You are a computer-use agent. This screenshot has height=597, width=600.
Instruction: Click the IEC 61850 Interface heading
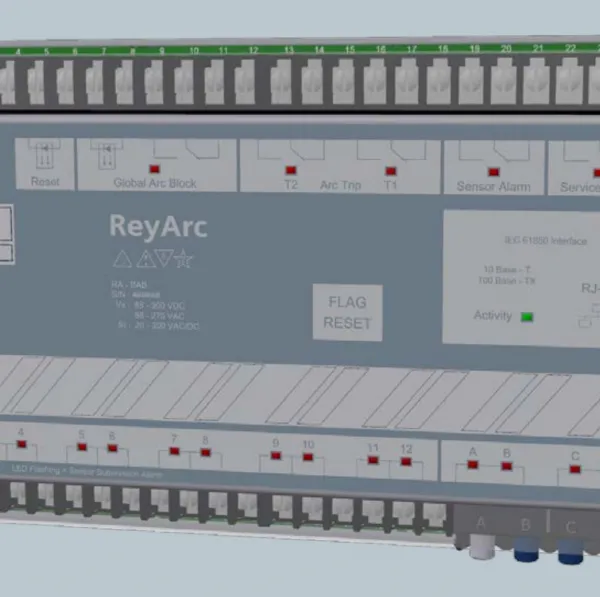(x=546, y=241)
